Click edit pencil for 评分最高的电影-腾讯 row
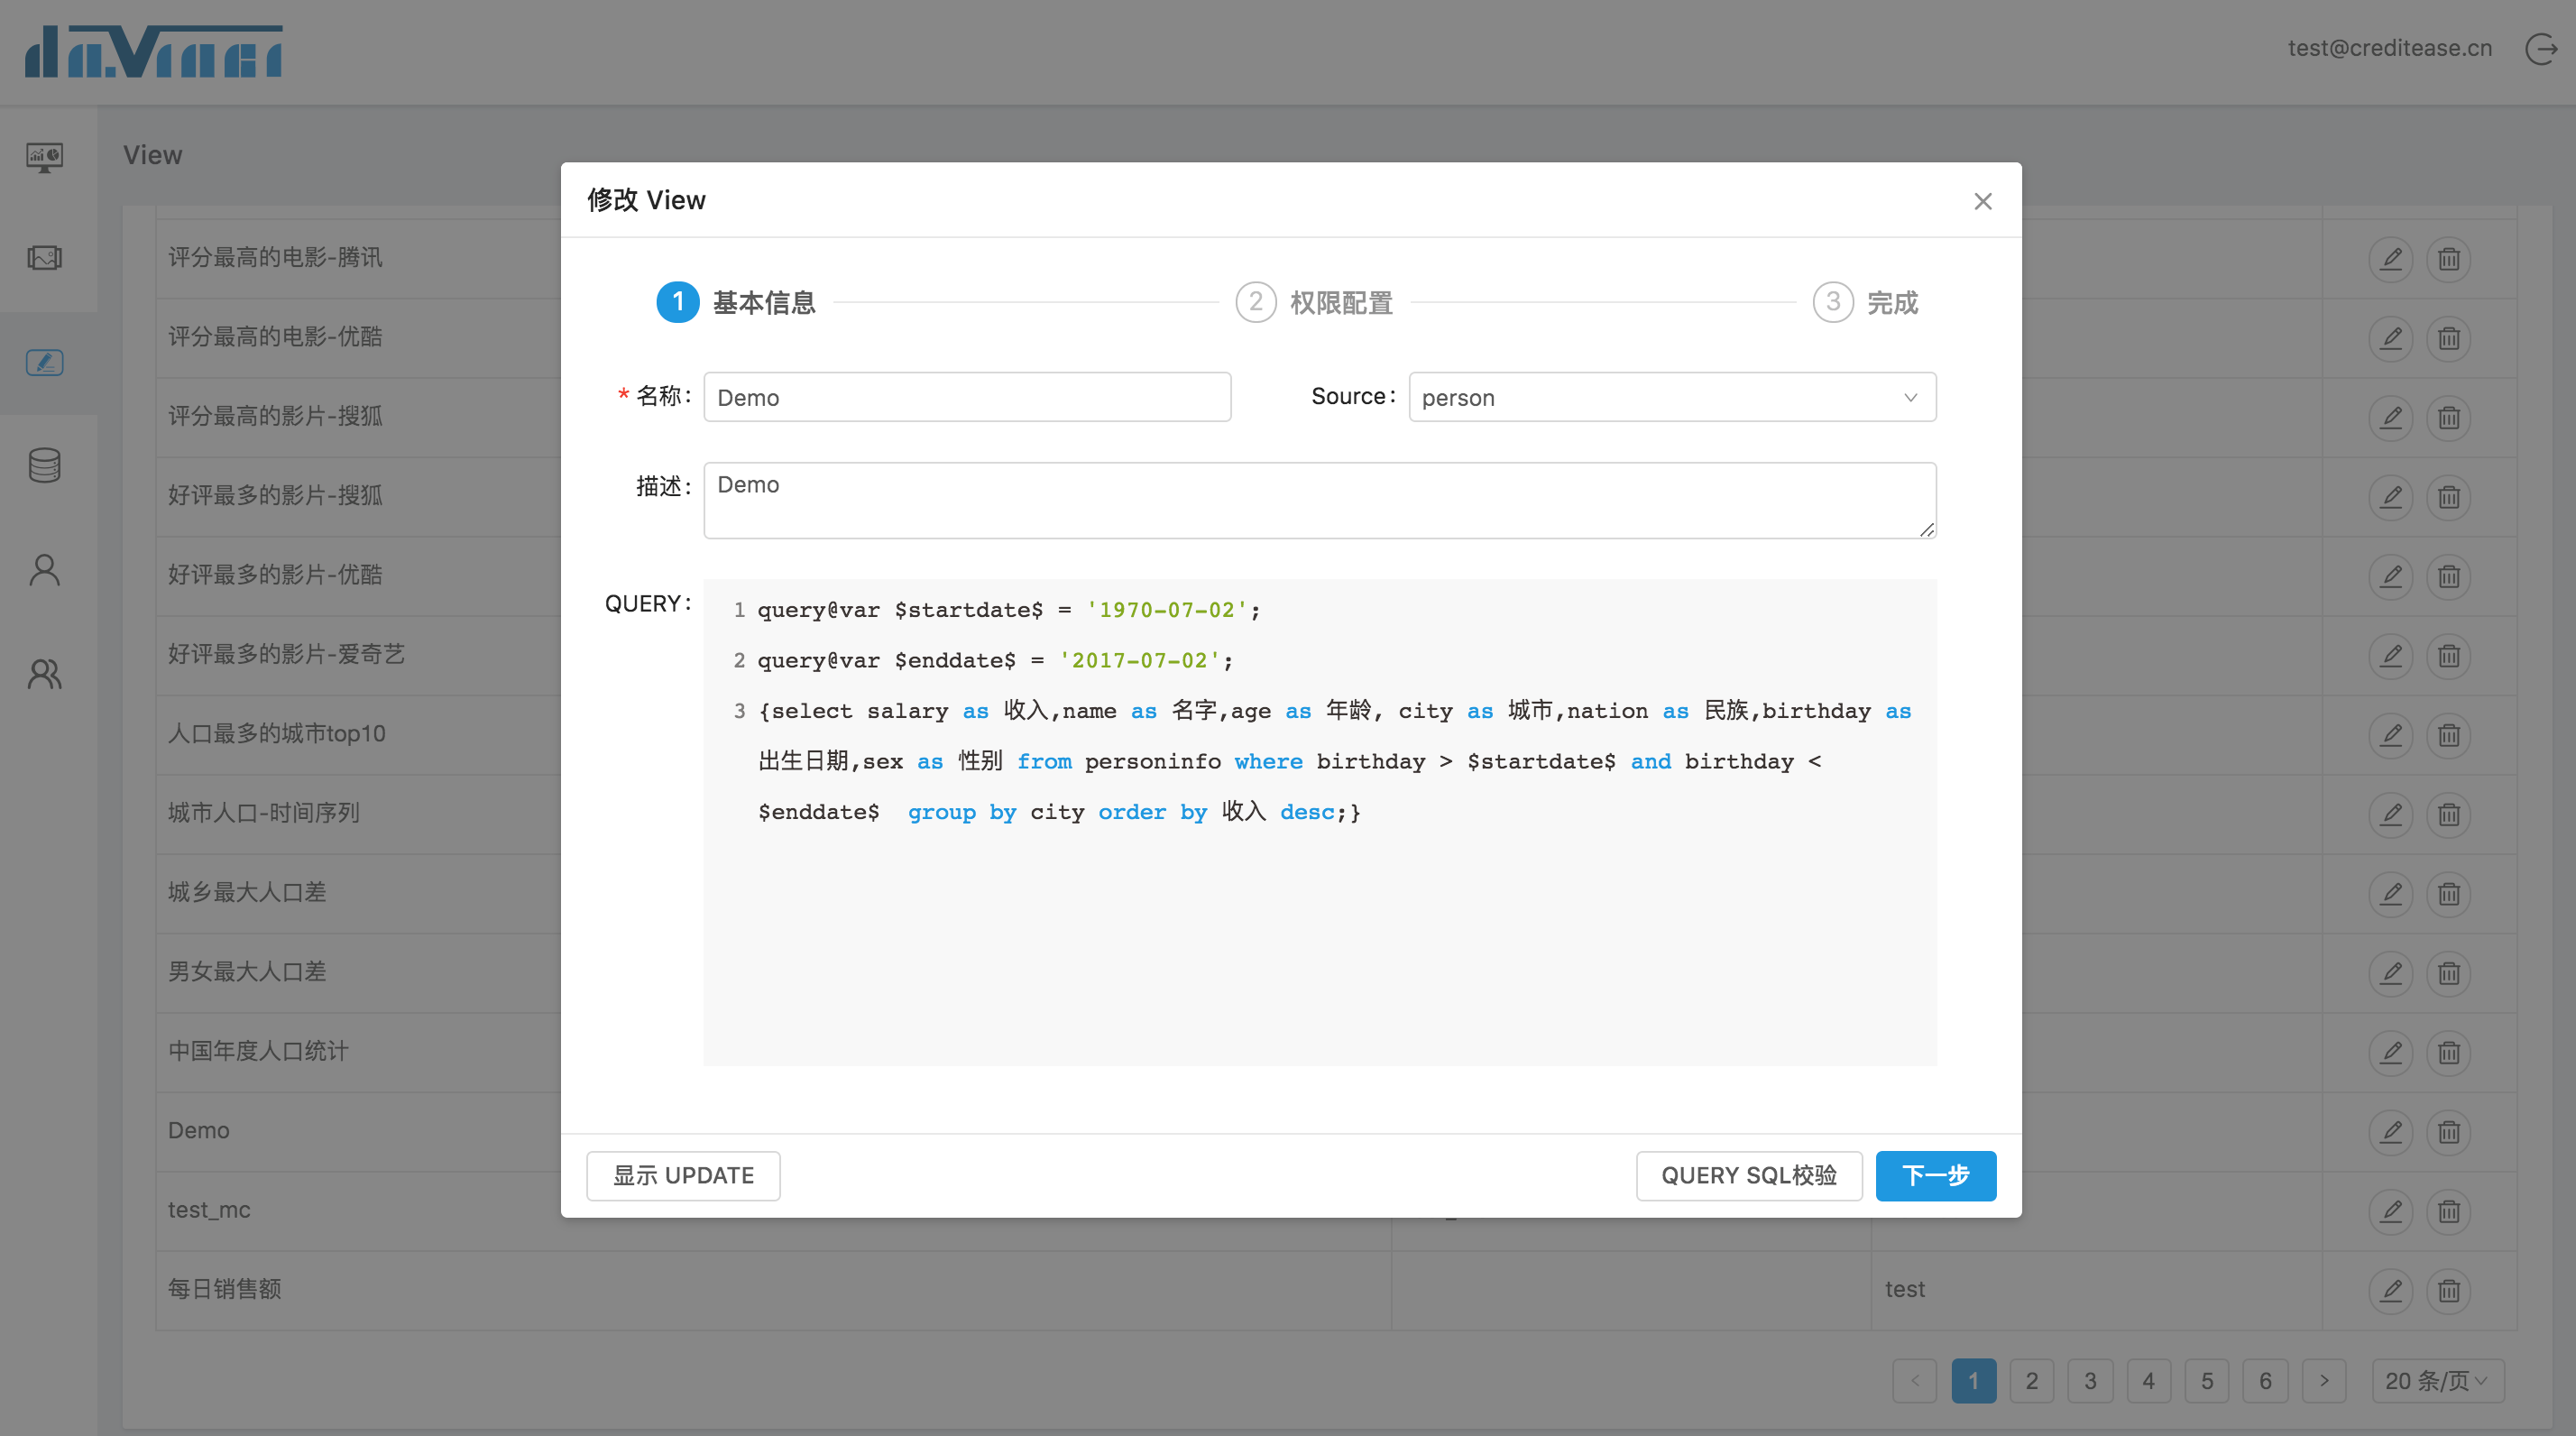Viewport: 2576px width, 1436px height. point(2391,259)
